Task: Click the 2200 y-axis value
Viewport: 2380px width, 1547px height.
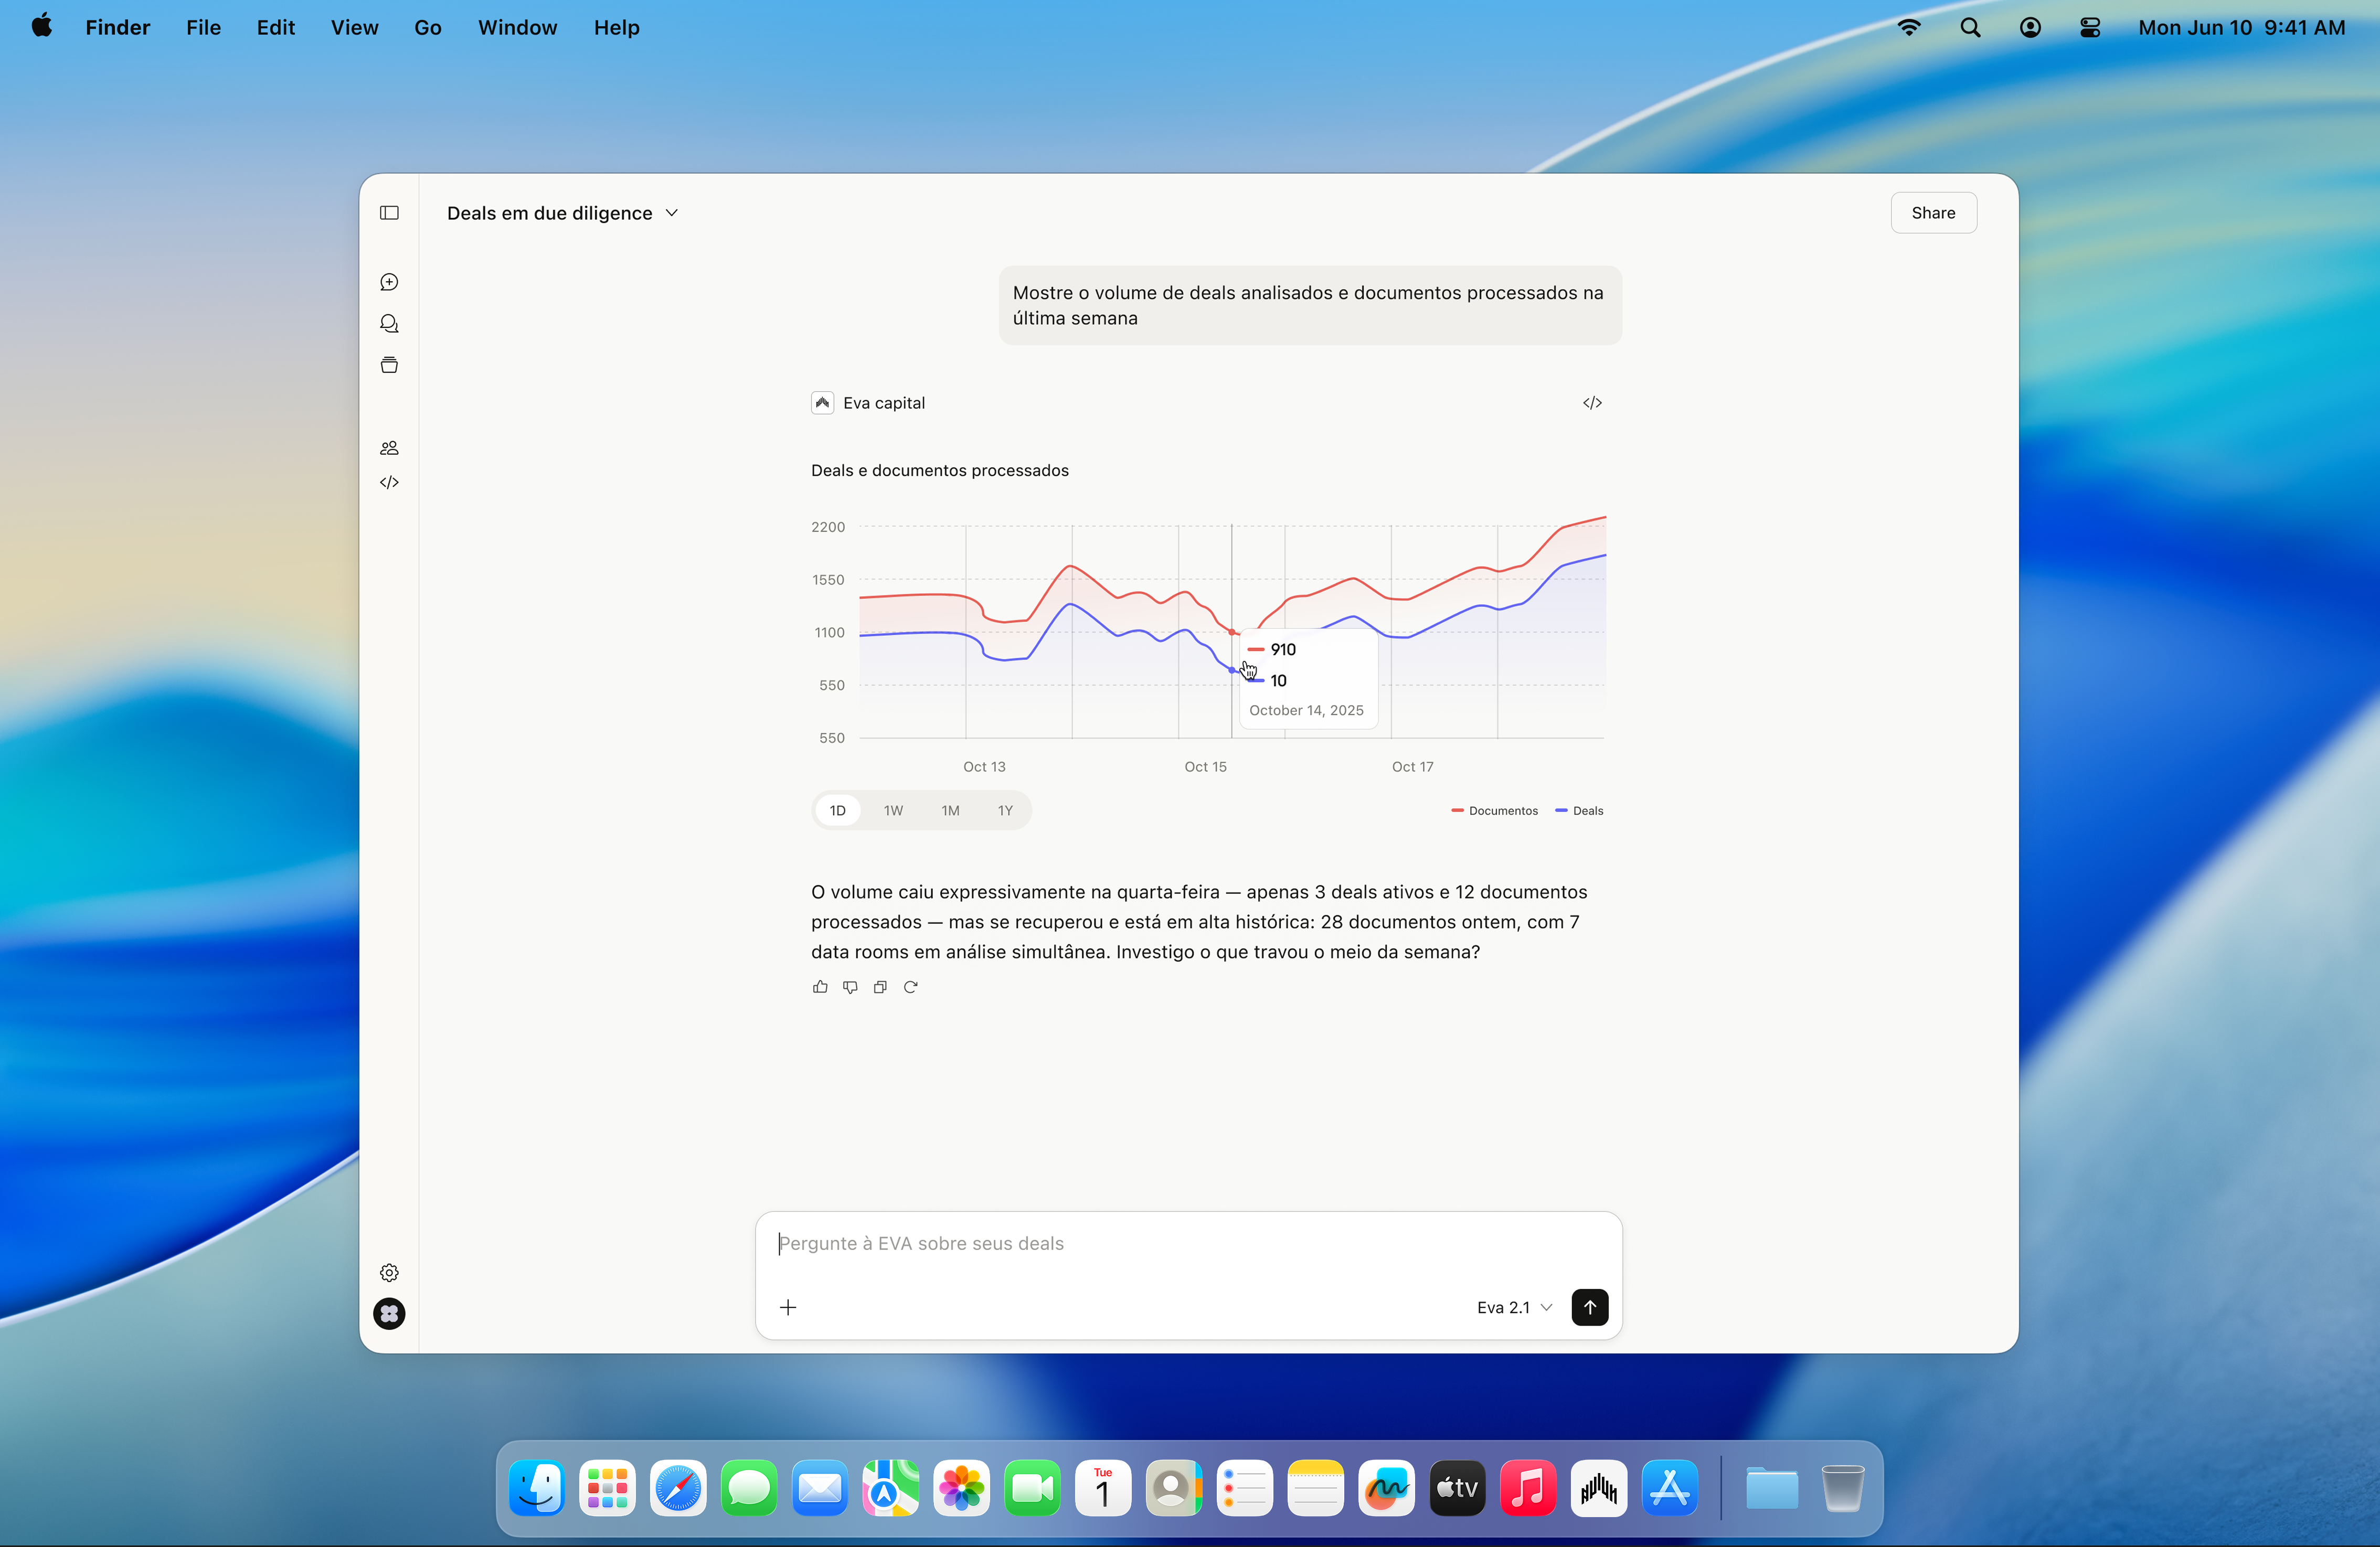Action: 827,527
